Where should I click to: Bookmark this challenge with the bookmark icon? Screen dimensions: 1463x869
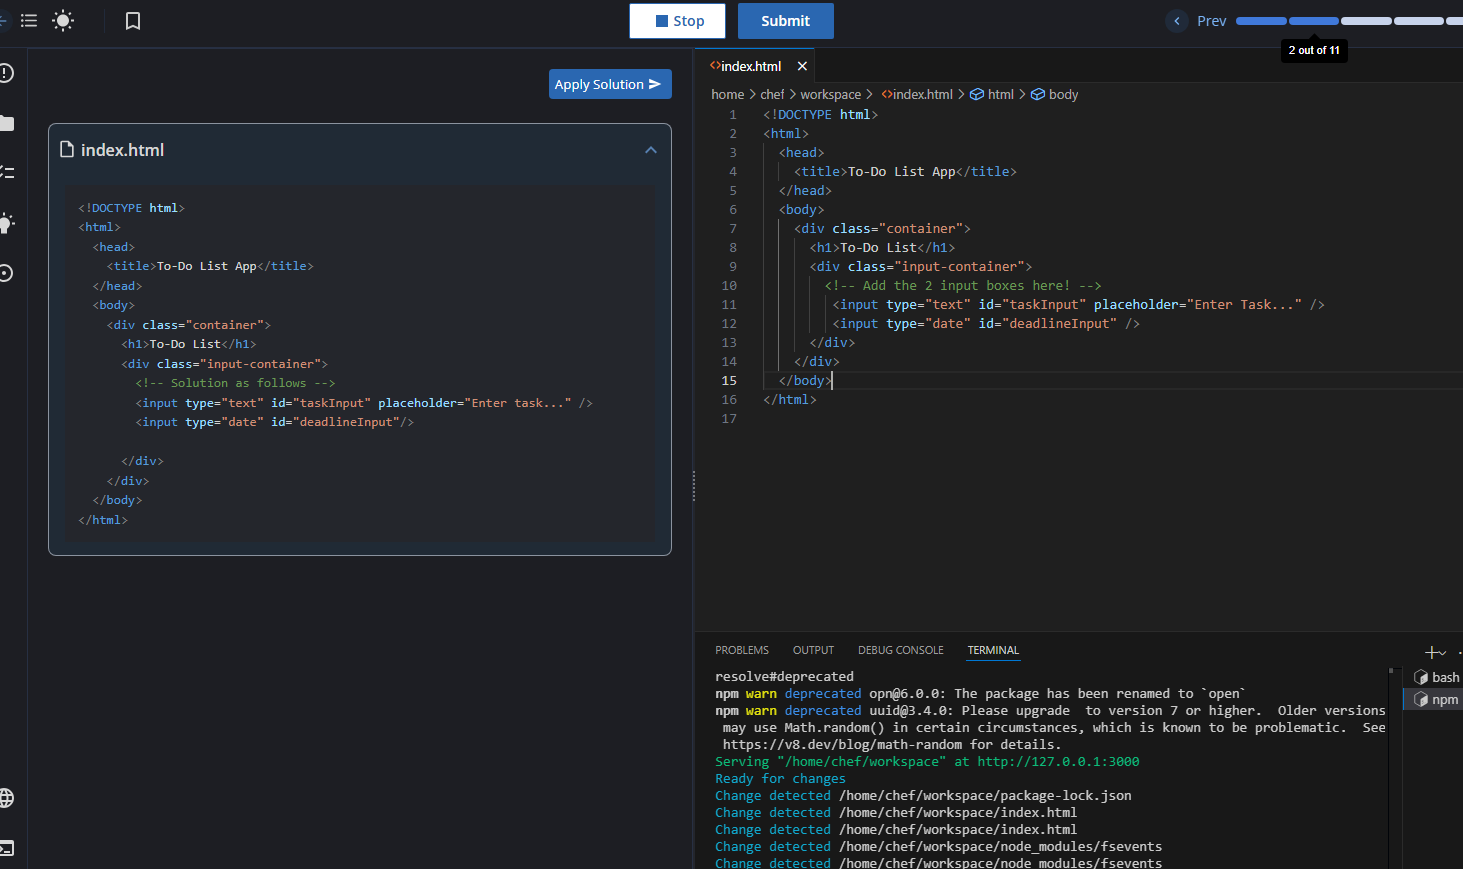coord(133,21)
